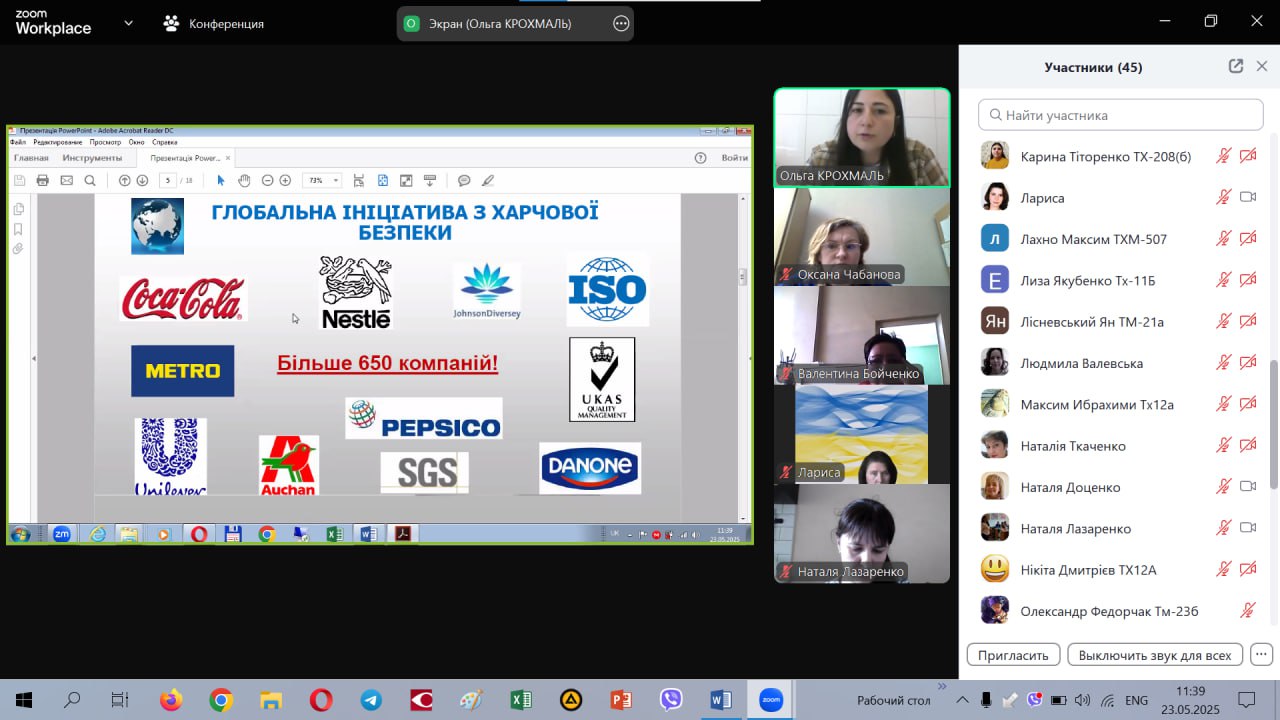Select Лиза Якубенко avatar letter E

click(x=994, y=280)
